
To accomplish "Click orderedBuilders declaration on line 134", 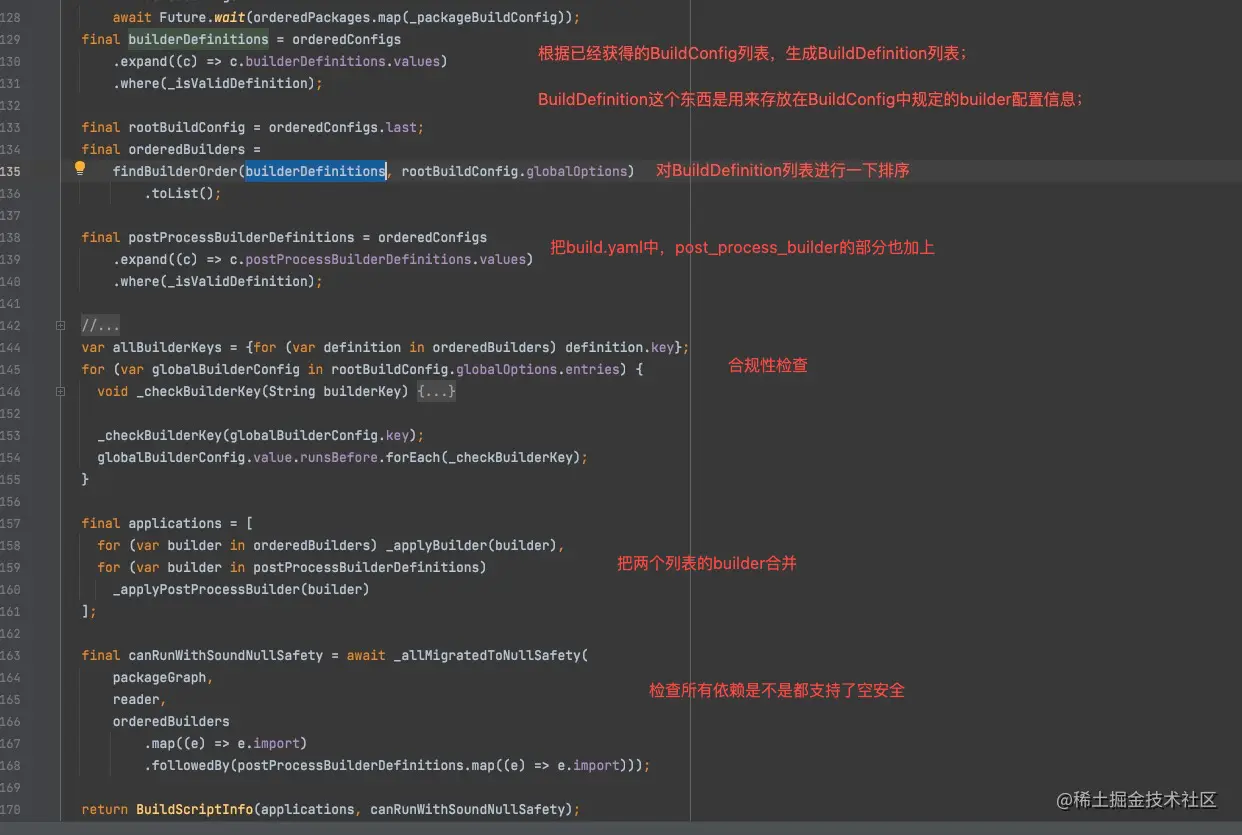I will (186, 149).
